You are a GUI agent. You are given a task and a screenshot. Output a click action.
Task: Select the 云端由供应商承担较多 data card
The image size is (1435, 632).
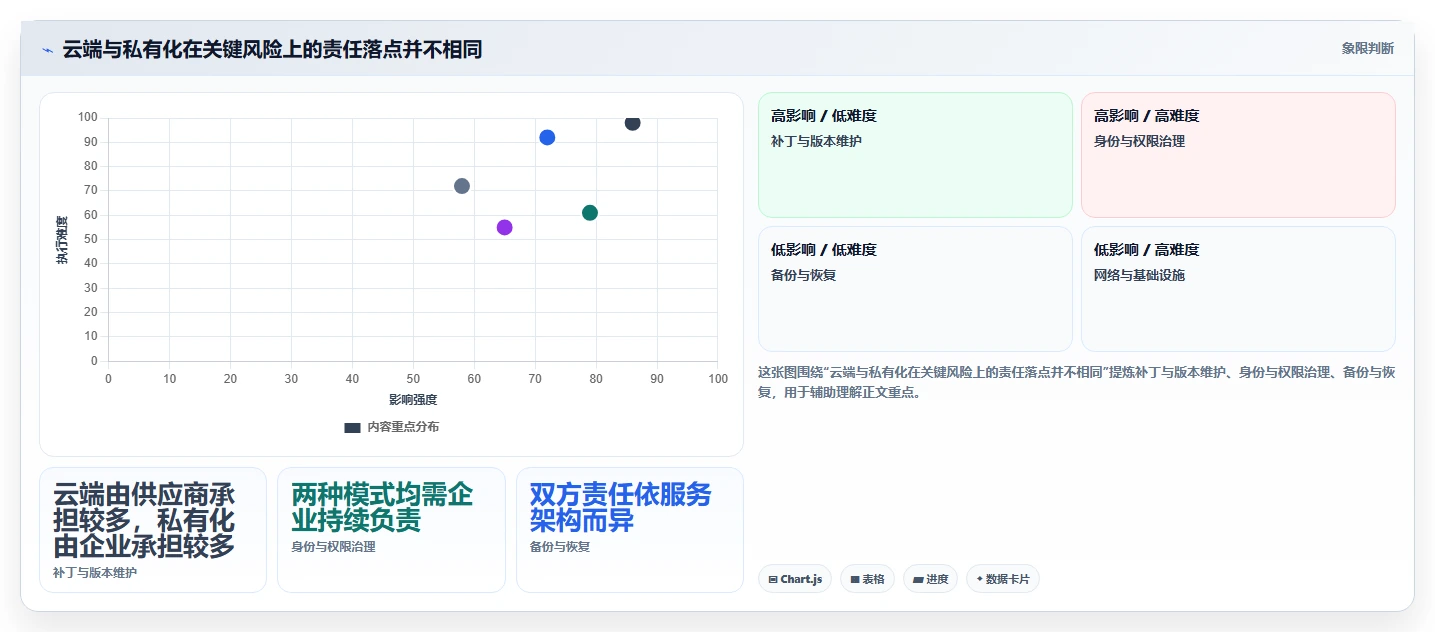pyautogui.click(x=153, y=530)
